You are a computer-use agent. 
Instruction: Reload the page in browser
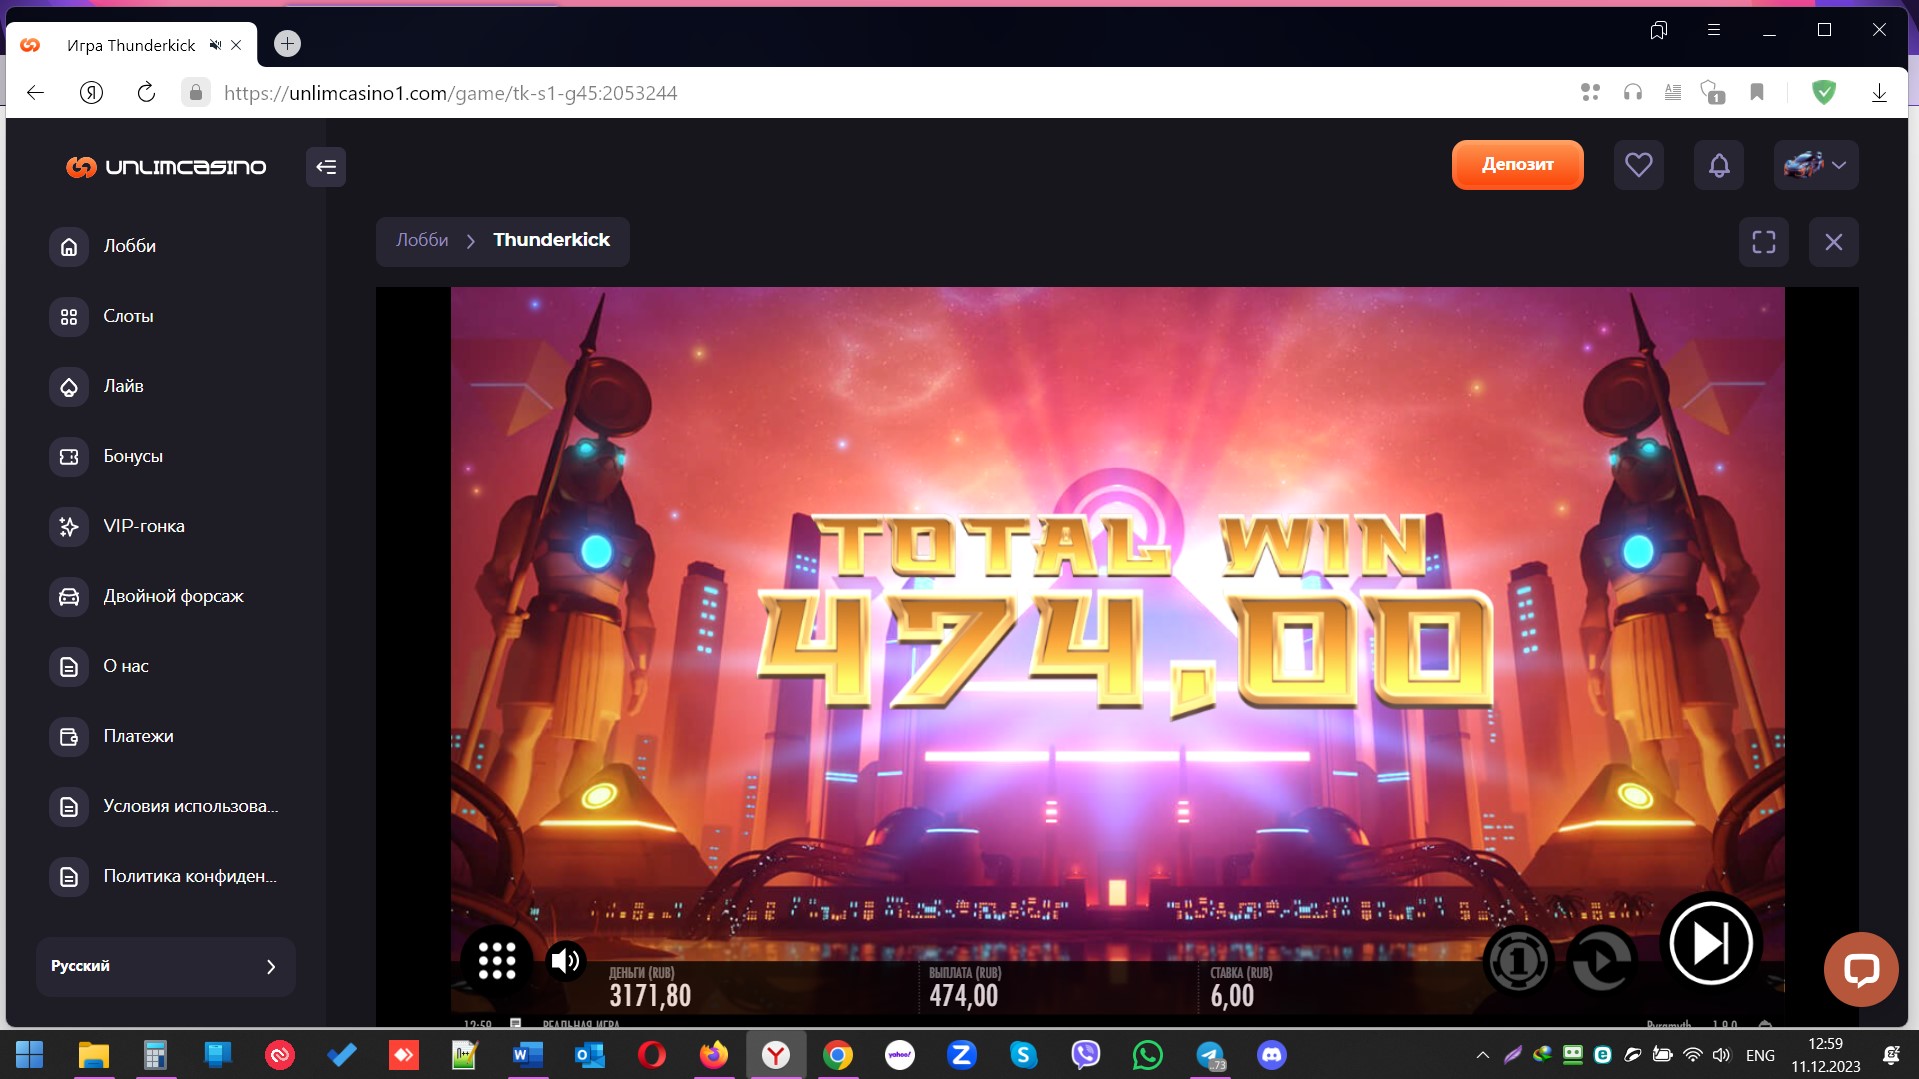tap(146, 93)
